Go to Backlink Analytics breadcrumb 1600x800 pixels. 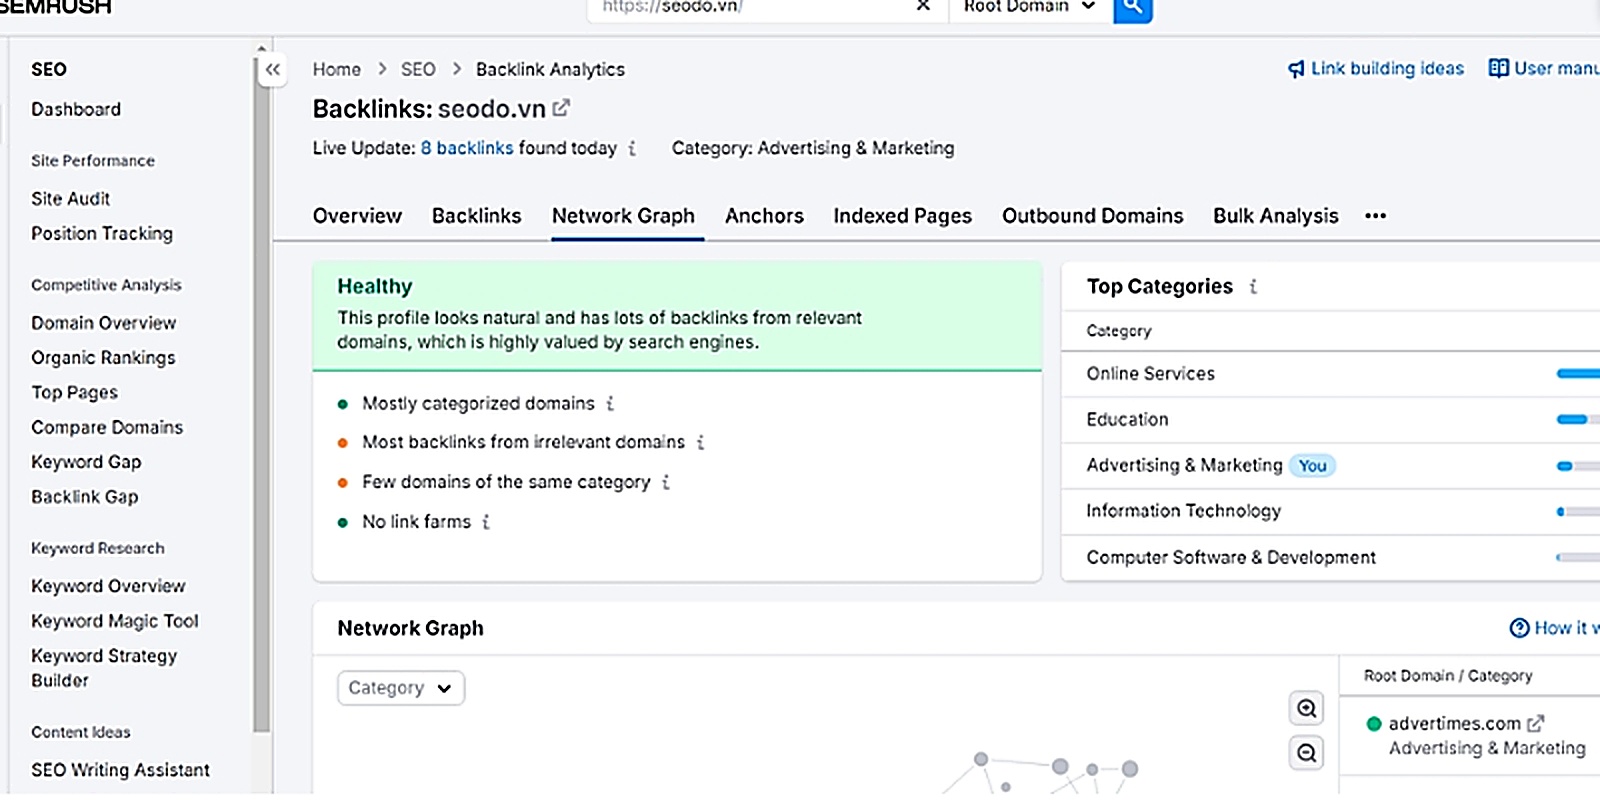point(550,69)
